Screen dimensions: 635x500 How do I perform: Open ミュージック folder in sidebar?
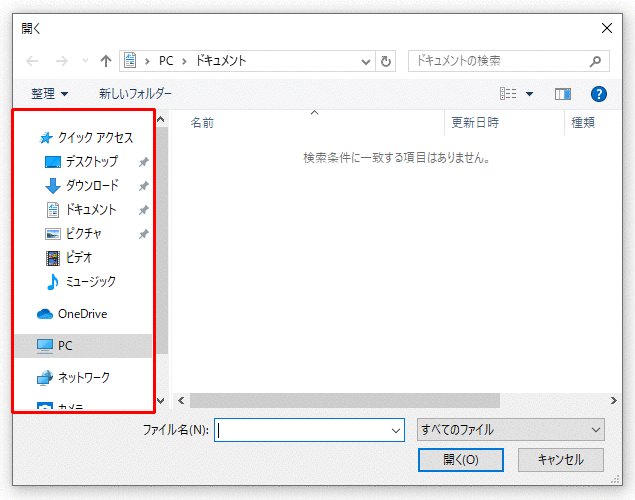coord(90,282)
